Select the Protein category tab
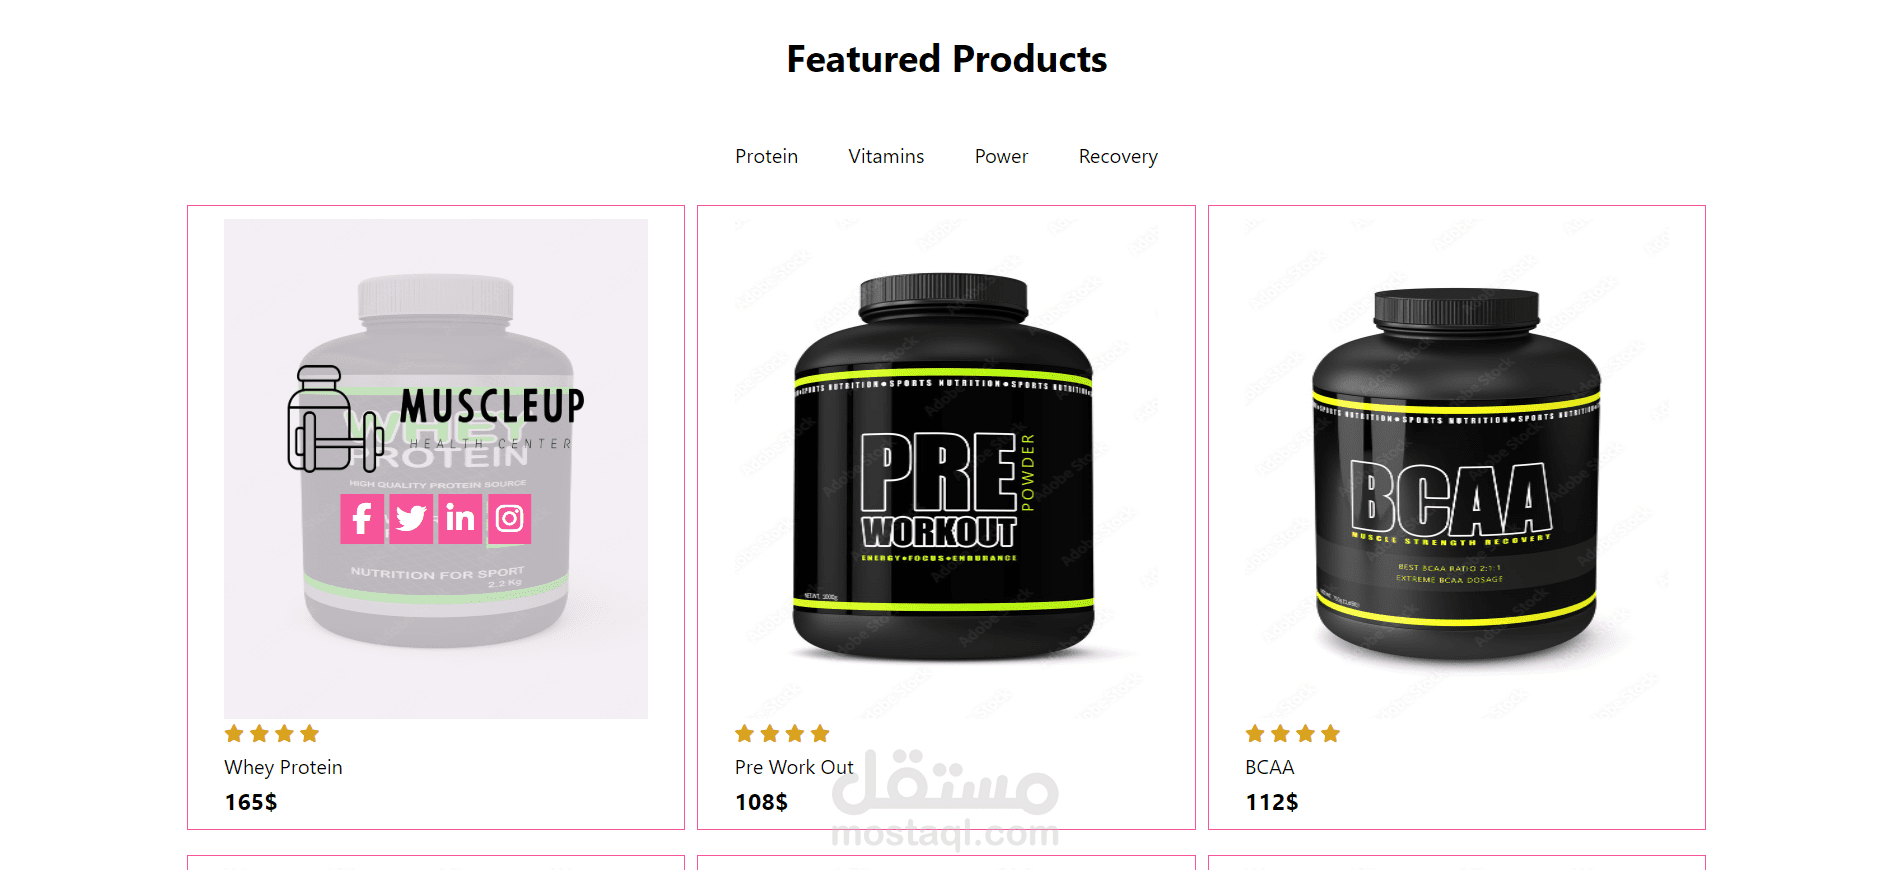This screenshot has width=1892, height=870. click(x=766, y=157)
